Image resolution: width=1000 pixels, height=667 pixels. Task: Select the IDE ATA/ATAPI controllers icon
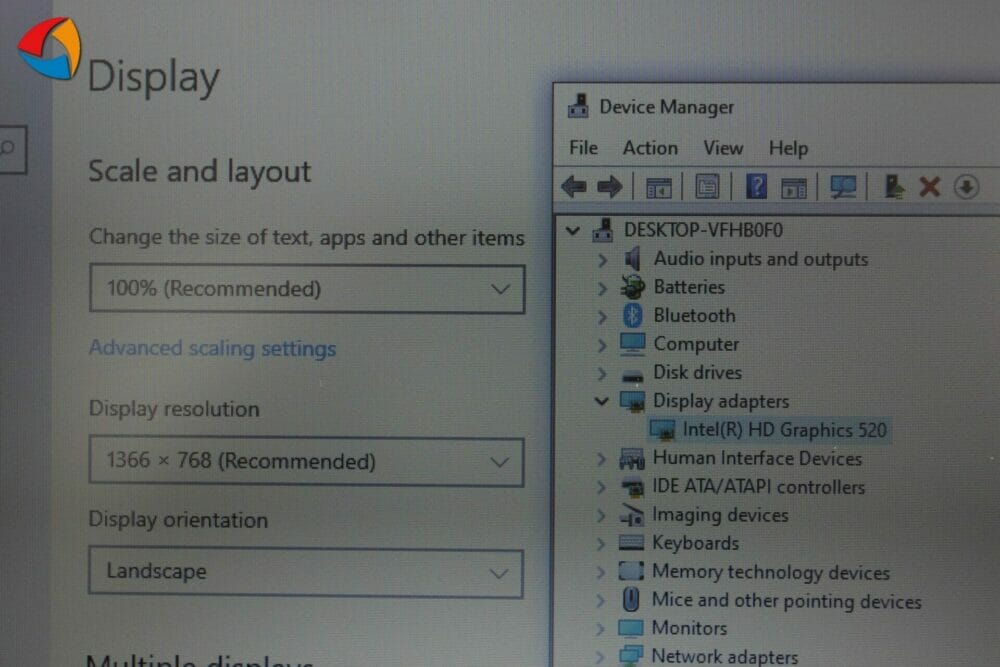coord(632,487)
